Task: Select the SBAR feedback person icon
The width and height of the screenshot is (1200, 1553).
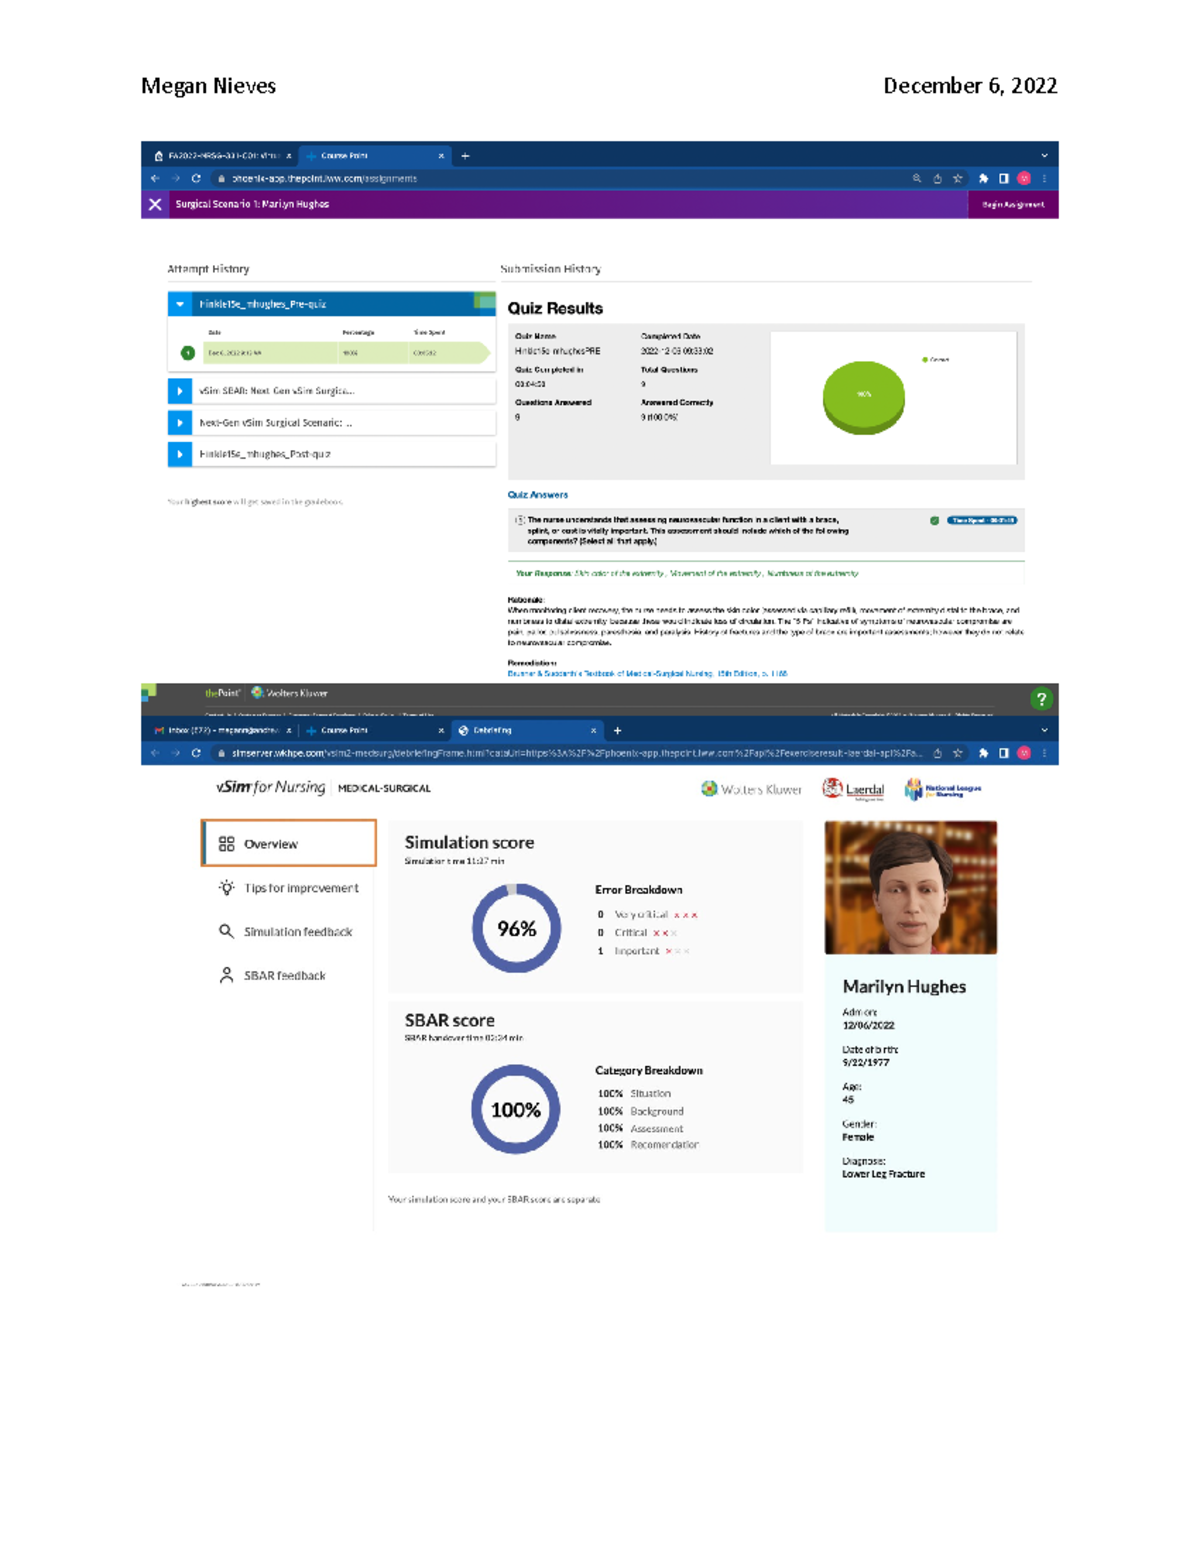Action: tap(225, 975)
